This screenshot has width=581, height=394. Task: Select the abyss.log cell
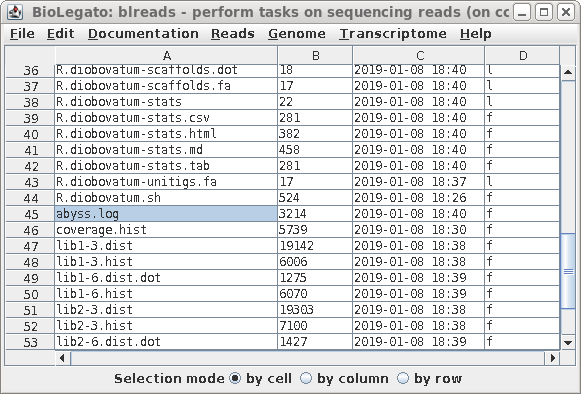tap(166, 214)
